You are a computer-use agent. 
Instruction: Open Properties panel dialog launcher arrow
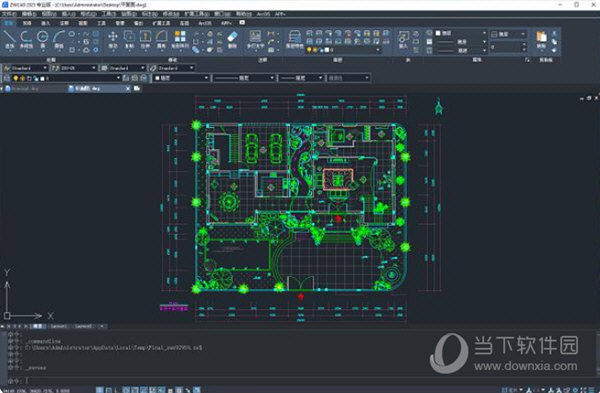(x=528, y=60)
